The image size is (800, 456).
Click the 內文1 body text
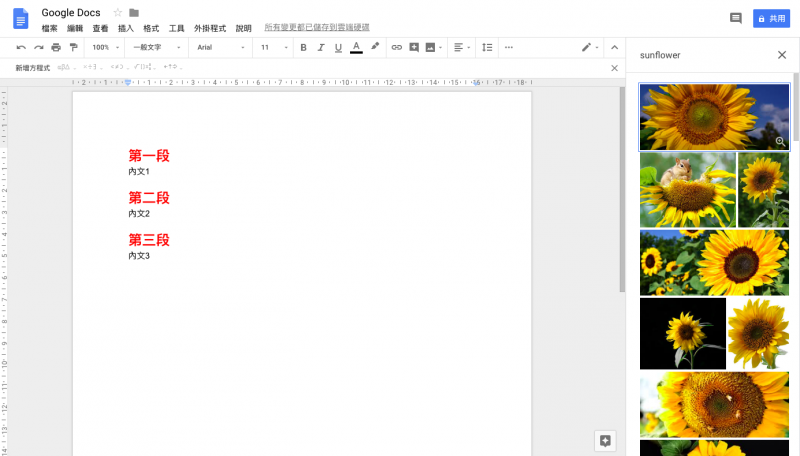pyautogui.click(x=139, y=171)
